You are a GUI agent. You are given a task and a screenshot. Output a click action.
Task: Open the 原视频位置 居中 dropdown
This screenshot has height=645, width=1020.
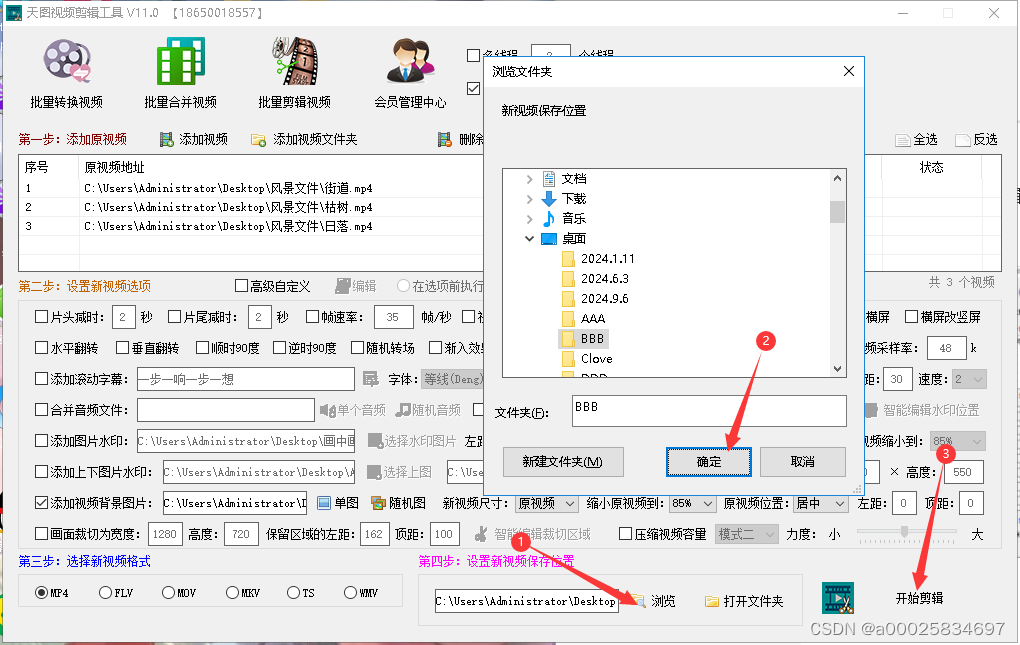(x=821, y=503)
